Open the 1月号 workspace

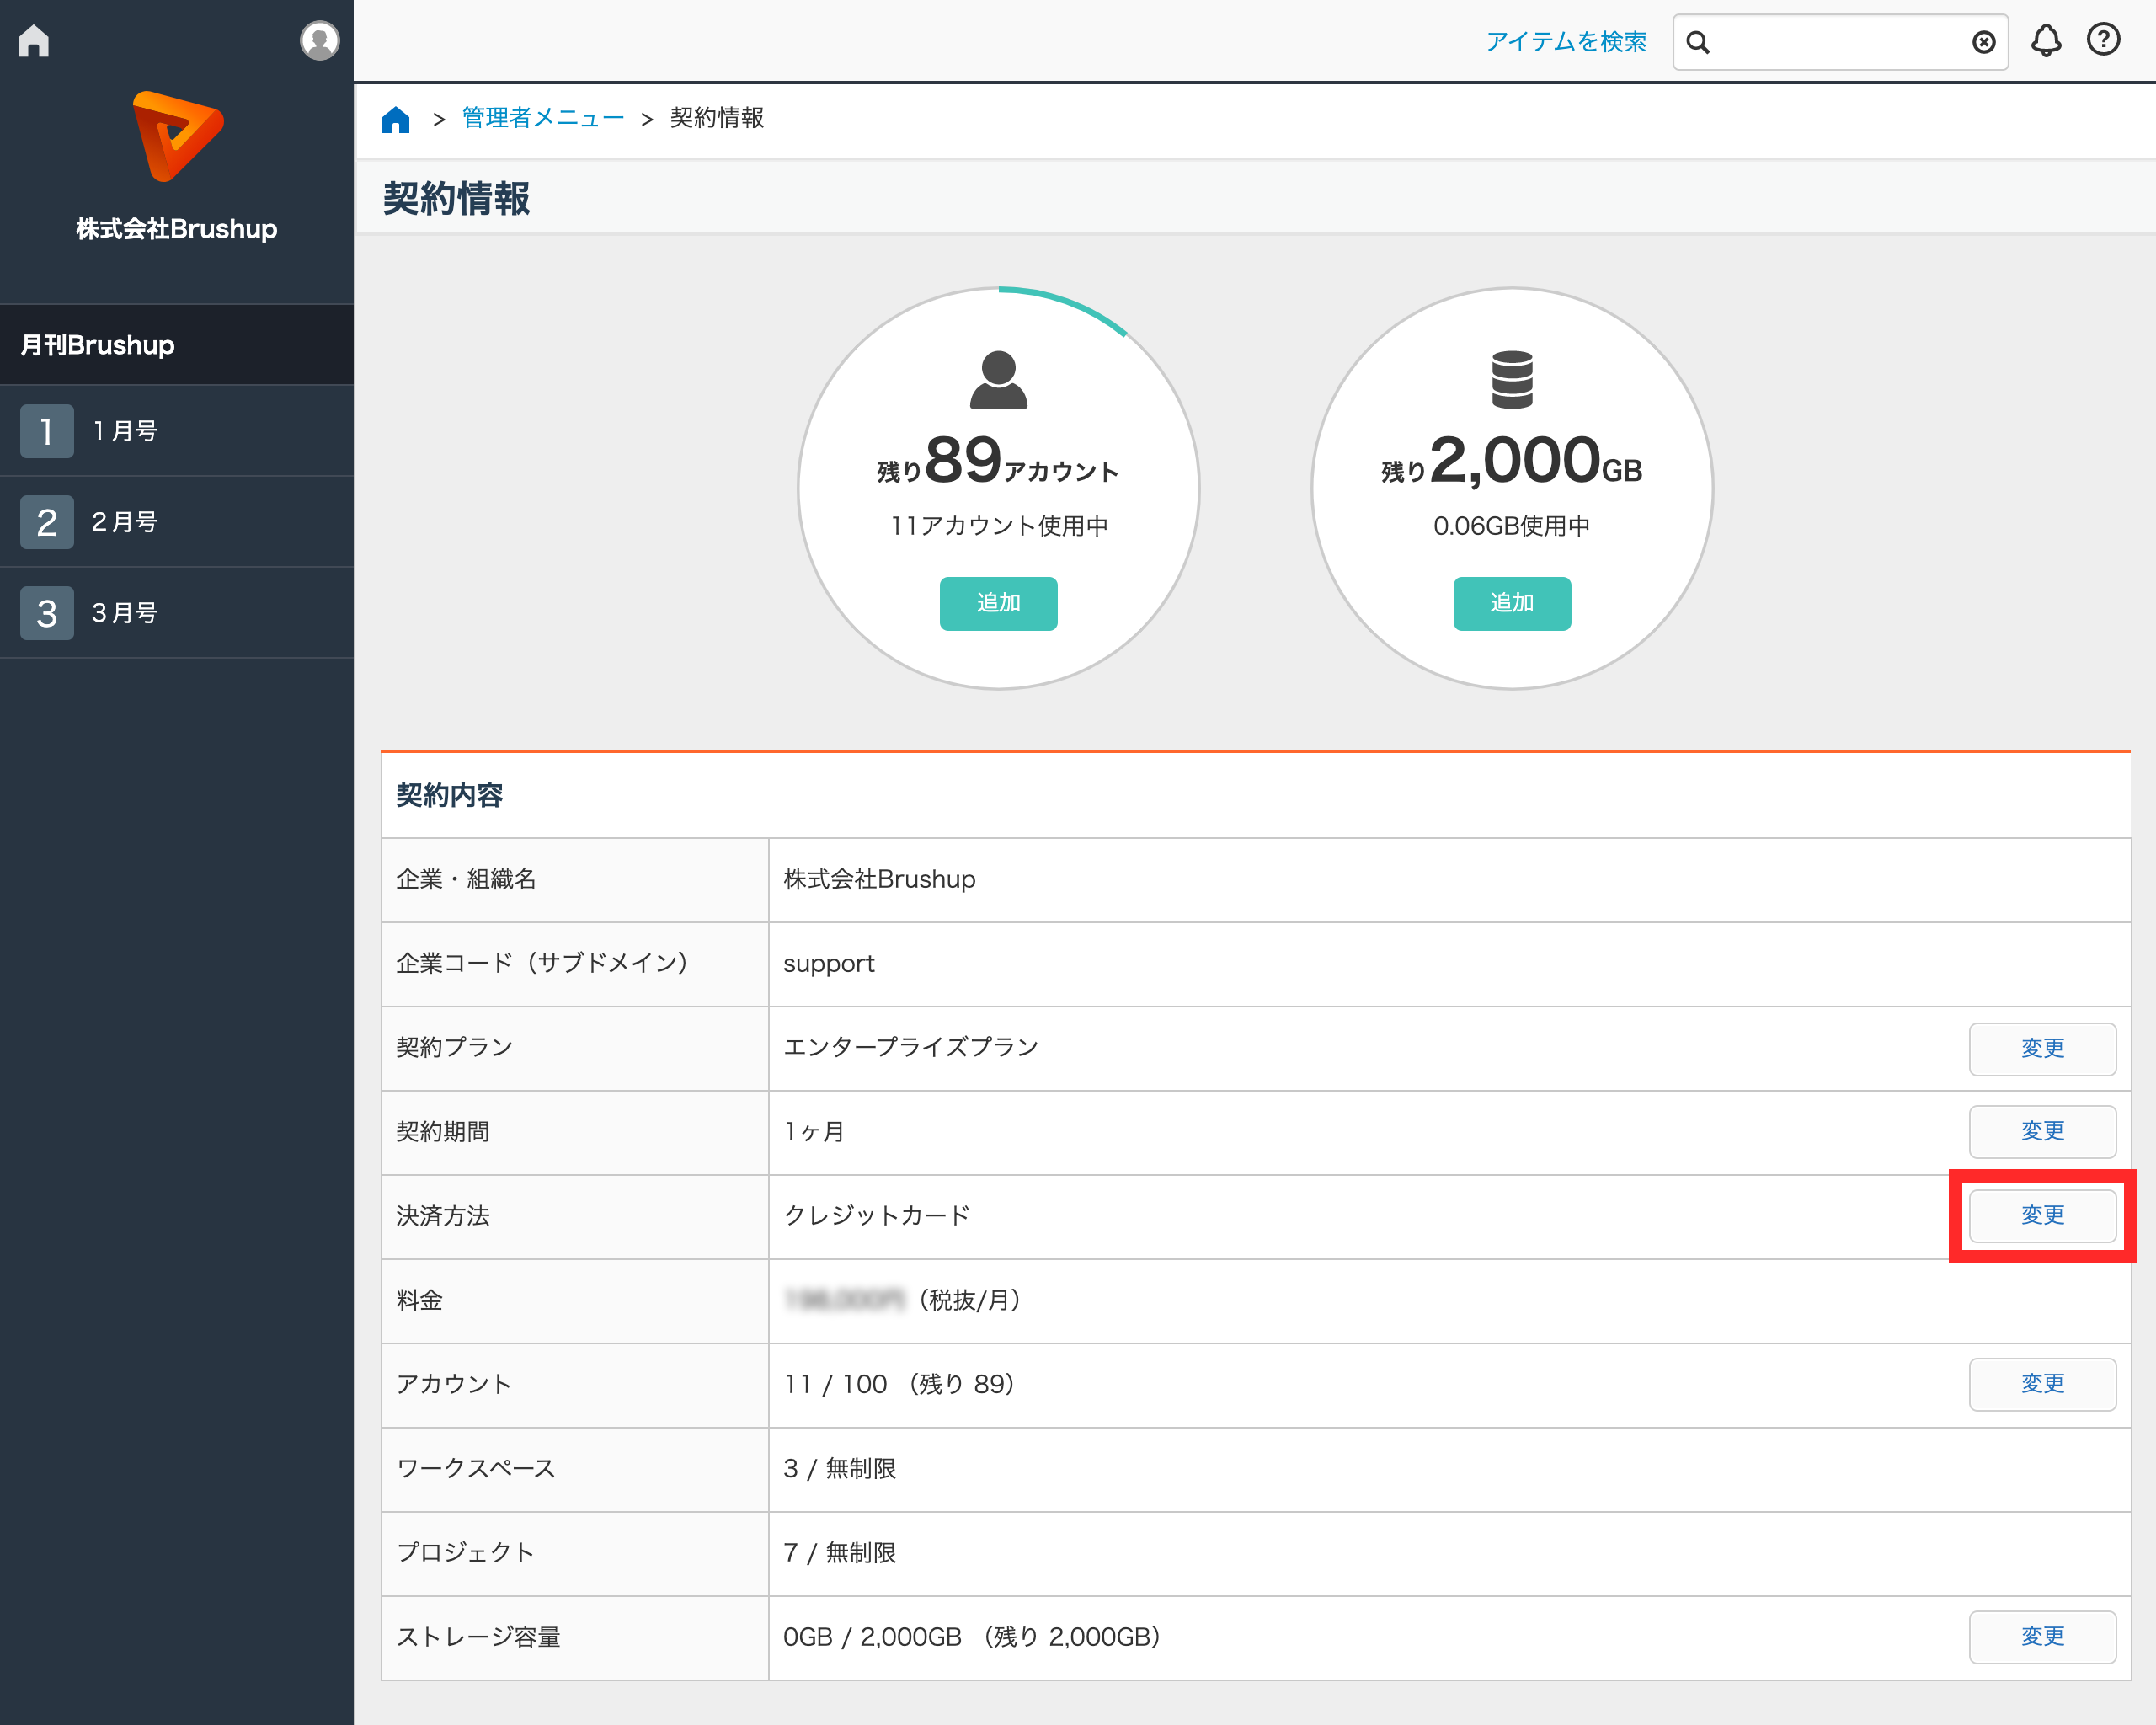pyautogui.click(x=177, y=431)
